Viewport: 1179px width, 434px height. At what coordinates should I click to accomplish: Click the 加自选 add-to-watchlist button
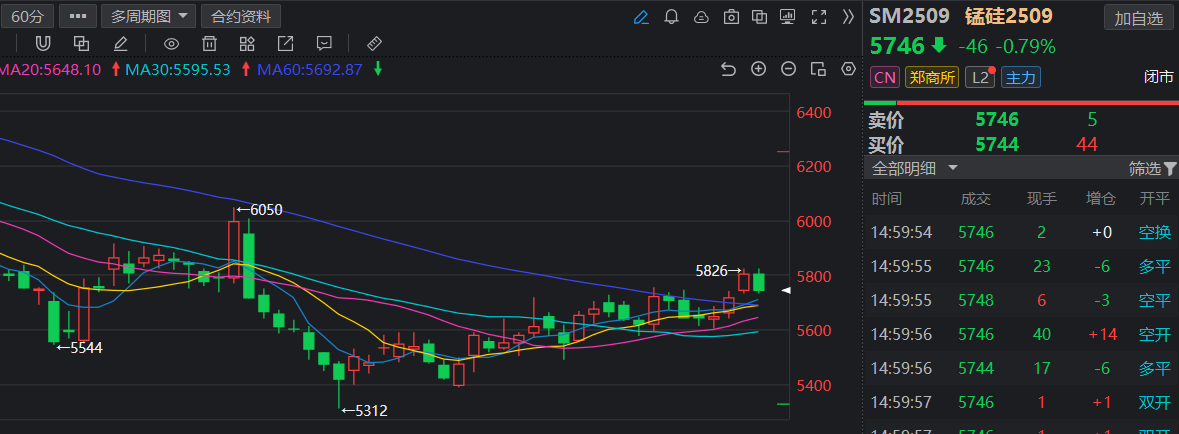(1138, 18)
